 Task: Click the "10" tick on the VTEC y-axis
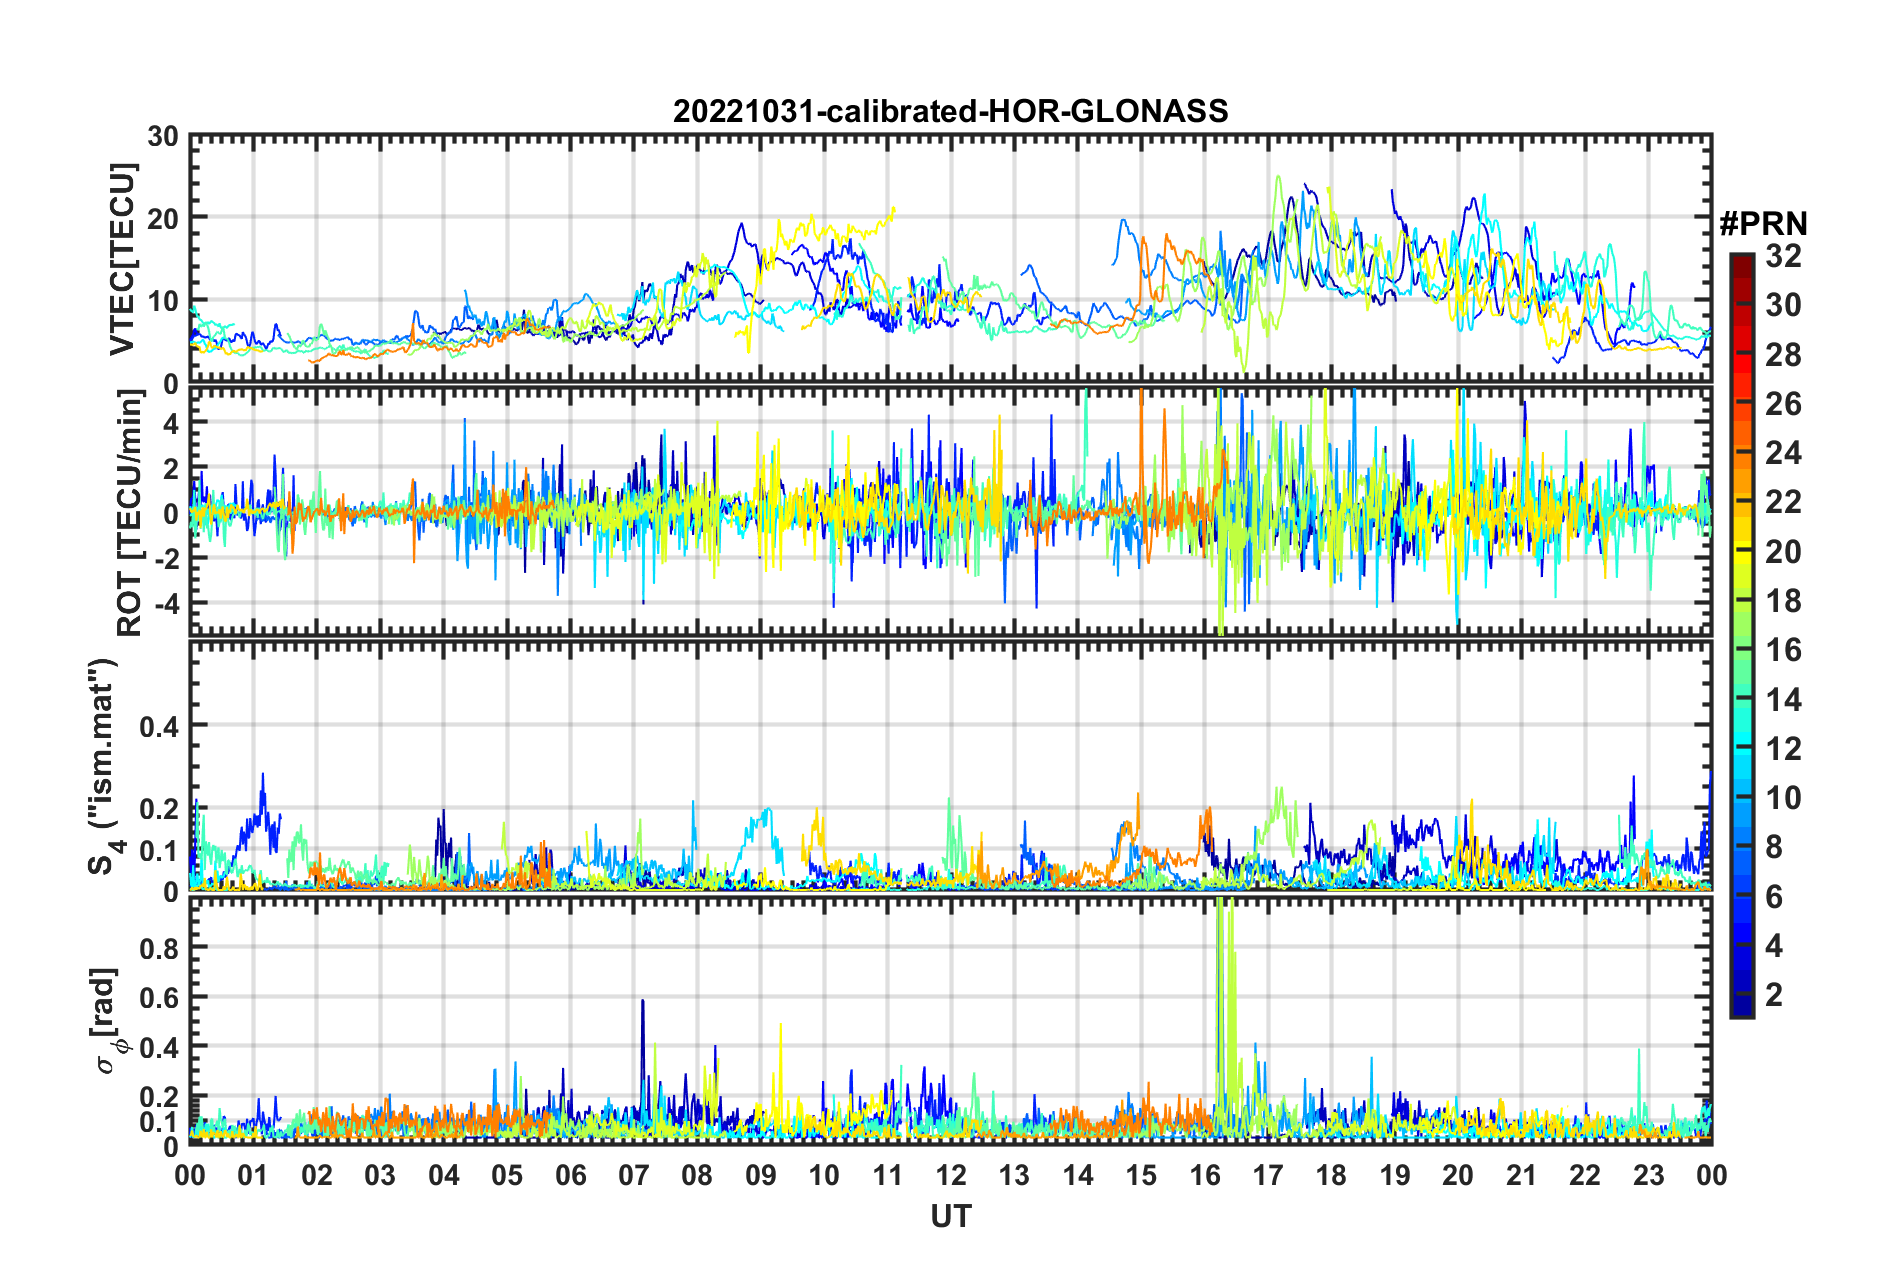point(163,301)
